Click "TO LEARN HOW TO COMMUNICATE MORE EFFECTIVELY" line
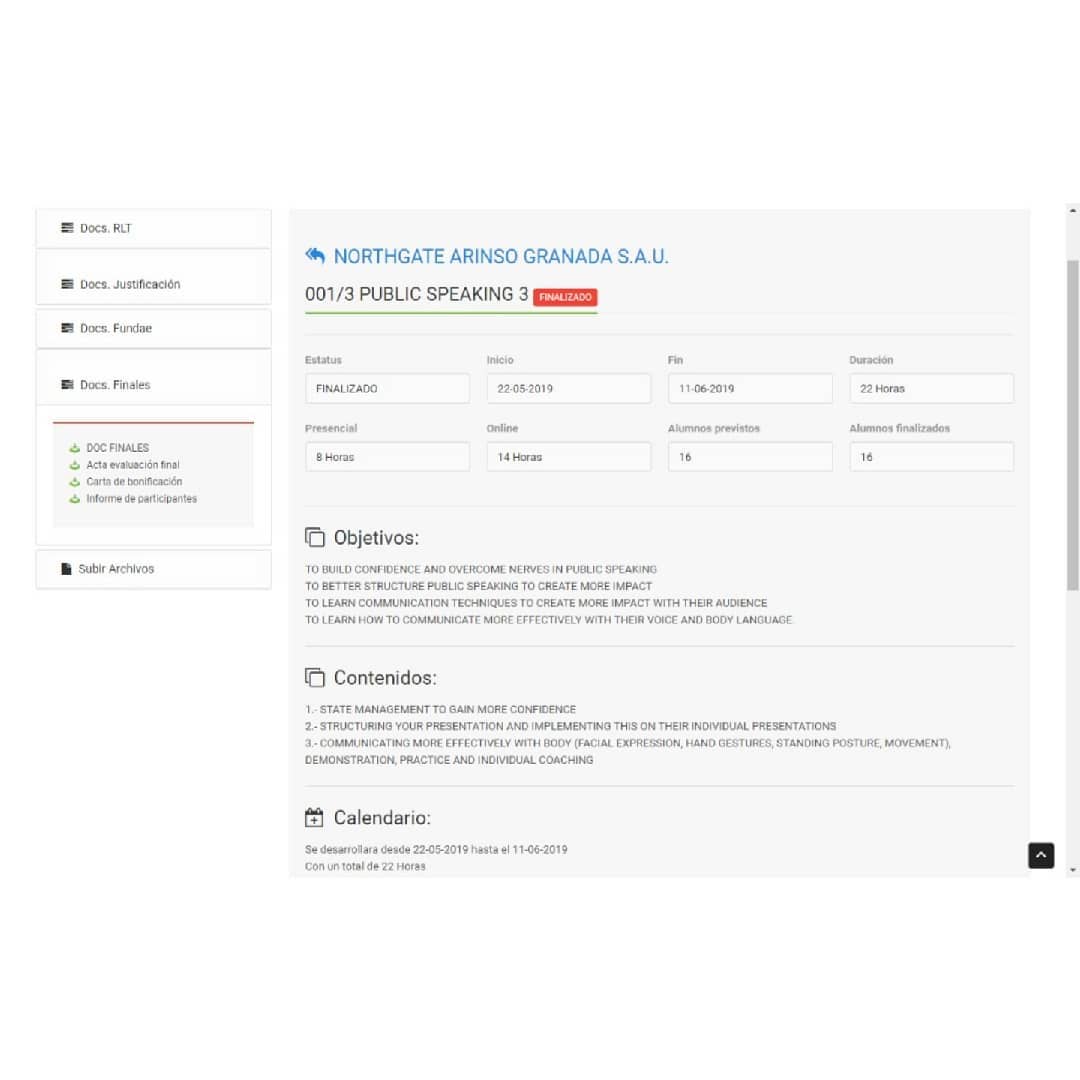 click(x=548, y=620)
